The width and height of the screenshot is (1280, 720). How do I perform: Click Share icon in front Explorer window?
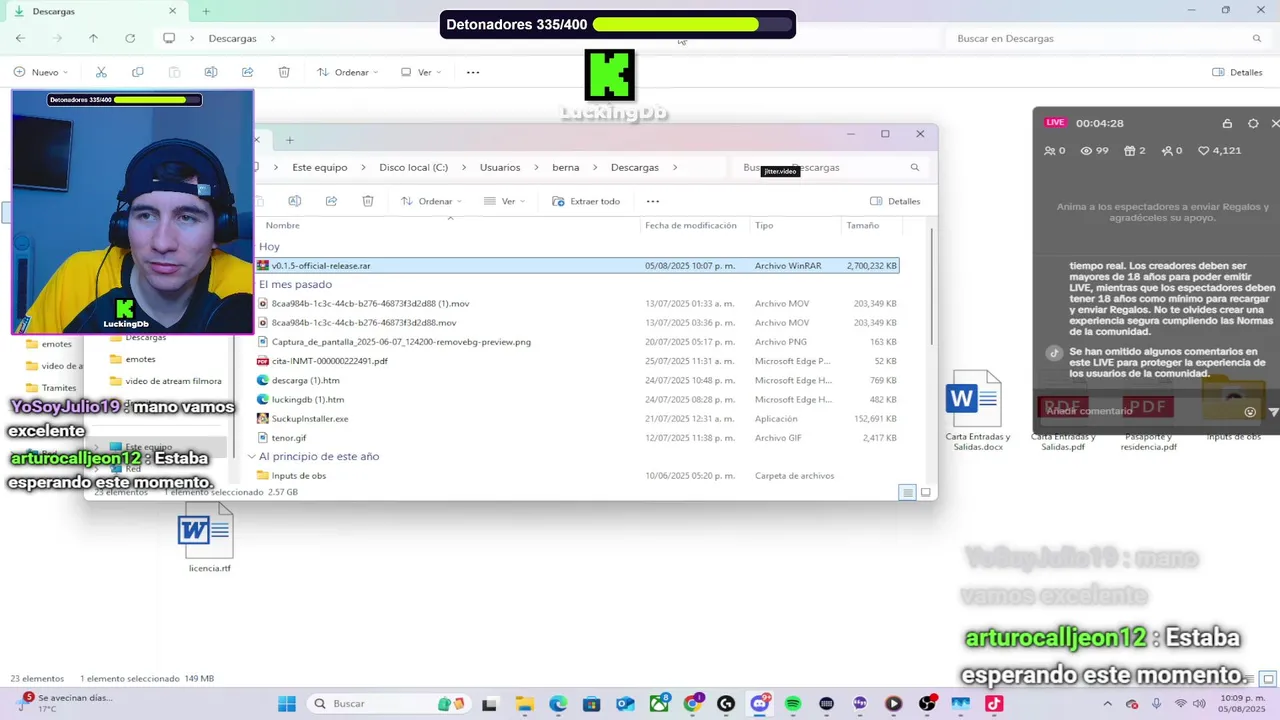click(331, 201)
